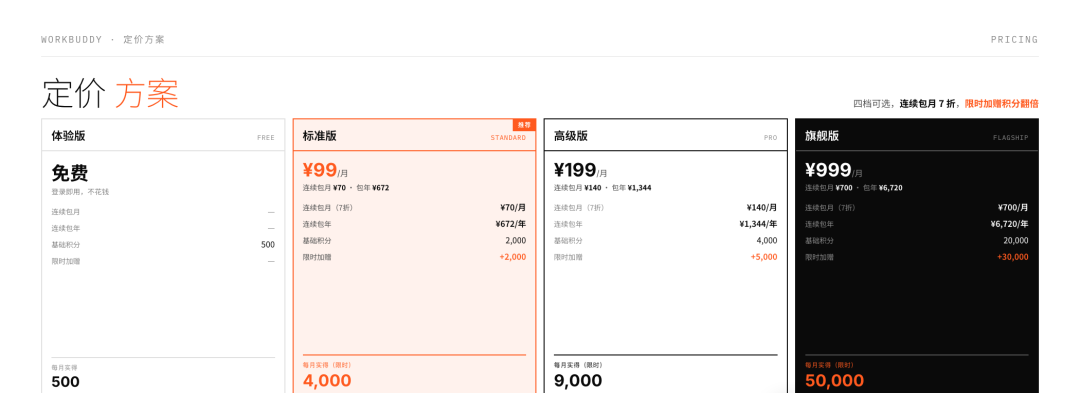Screen dimensions: 1080x393
Task: Click the ¥140/月 value in 高级版
Action: click(762, 207)
